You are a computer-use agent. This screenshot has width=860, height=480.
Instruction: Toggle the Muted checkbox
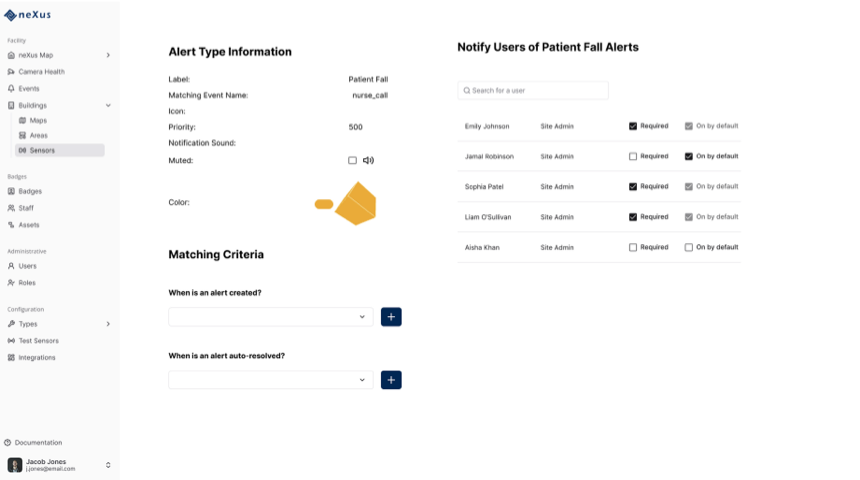coord(352,161)
